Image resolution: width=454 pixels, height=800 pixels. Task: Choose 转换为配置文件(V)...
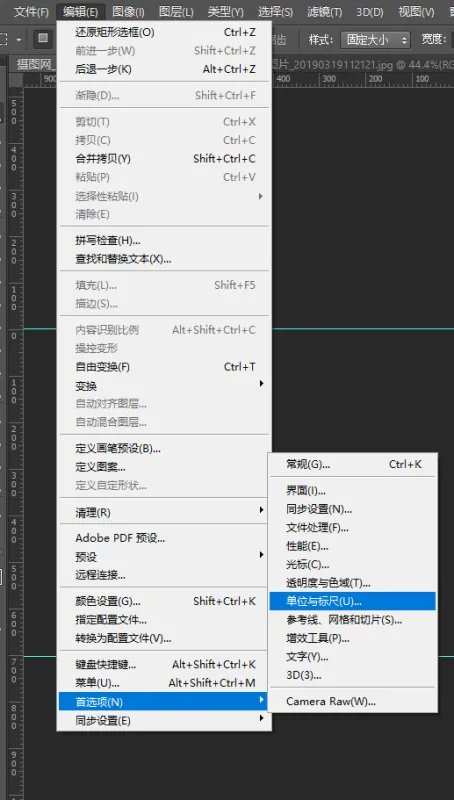pyautogui.click(x=164, y=638)
